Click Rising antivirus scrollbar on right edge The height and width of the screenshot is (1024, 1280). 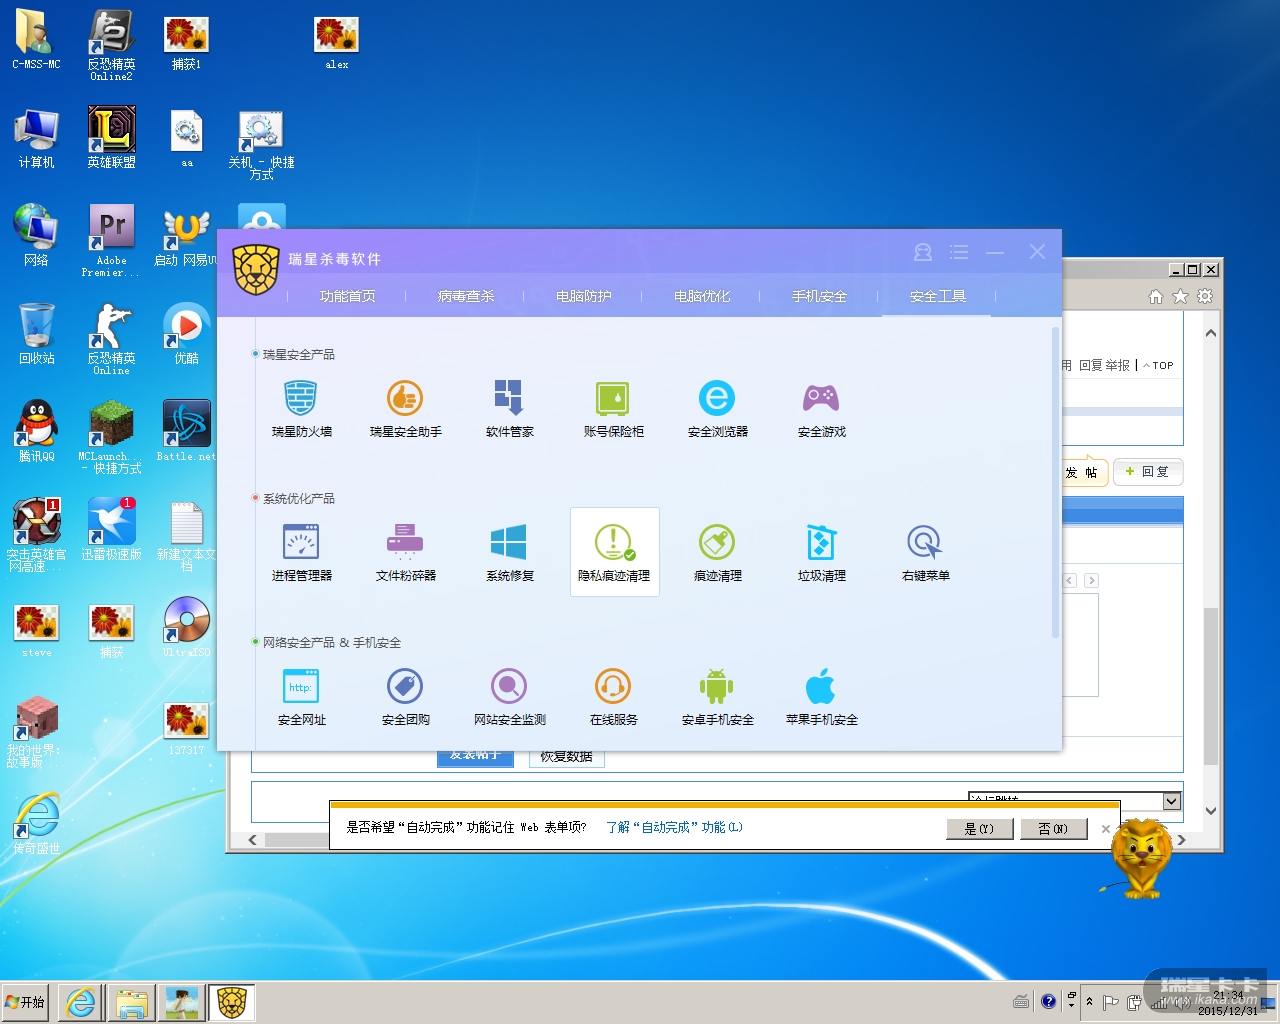pyautogui.click(x=1055, y=480)
